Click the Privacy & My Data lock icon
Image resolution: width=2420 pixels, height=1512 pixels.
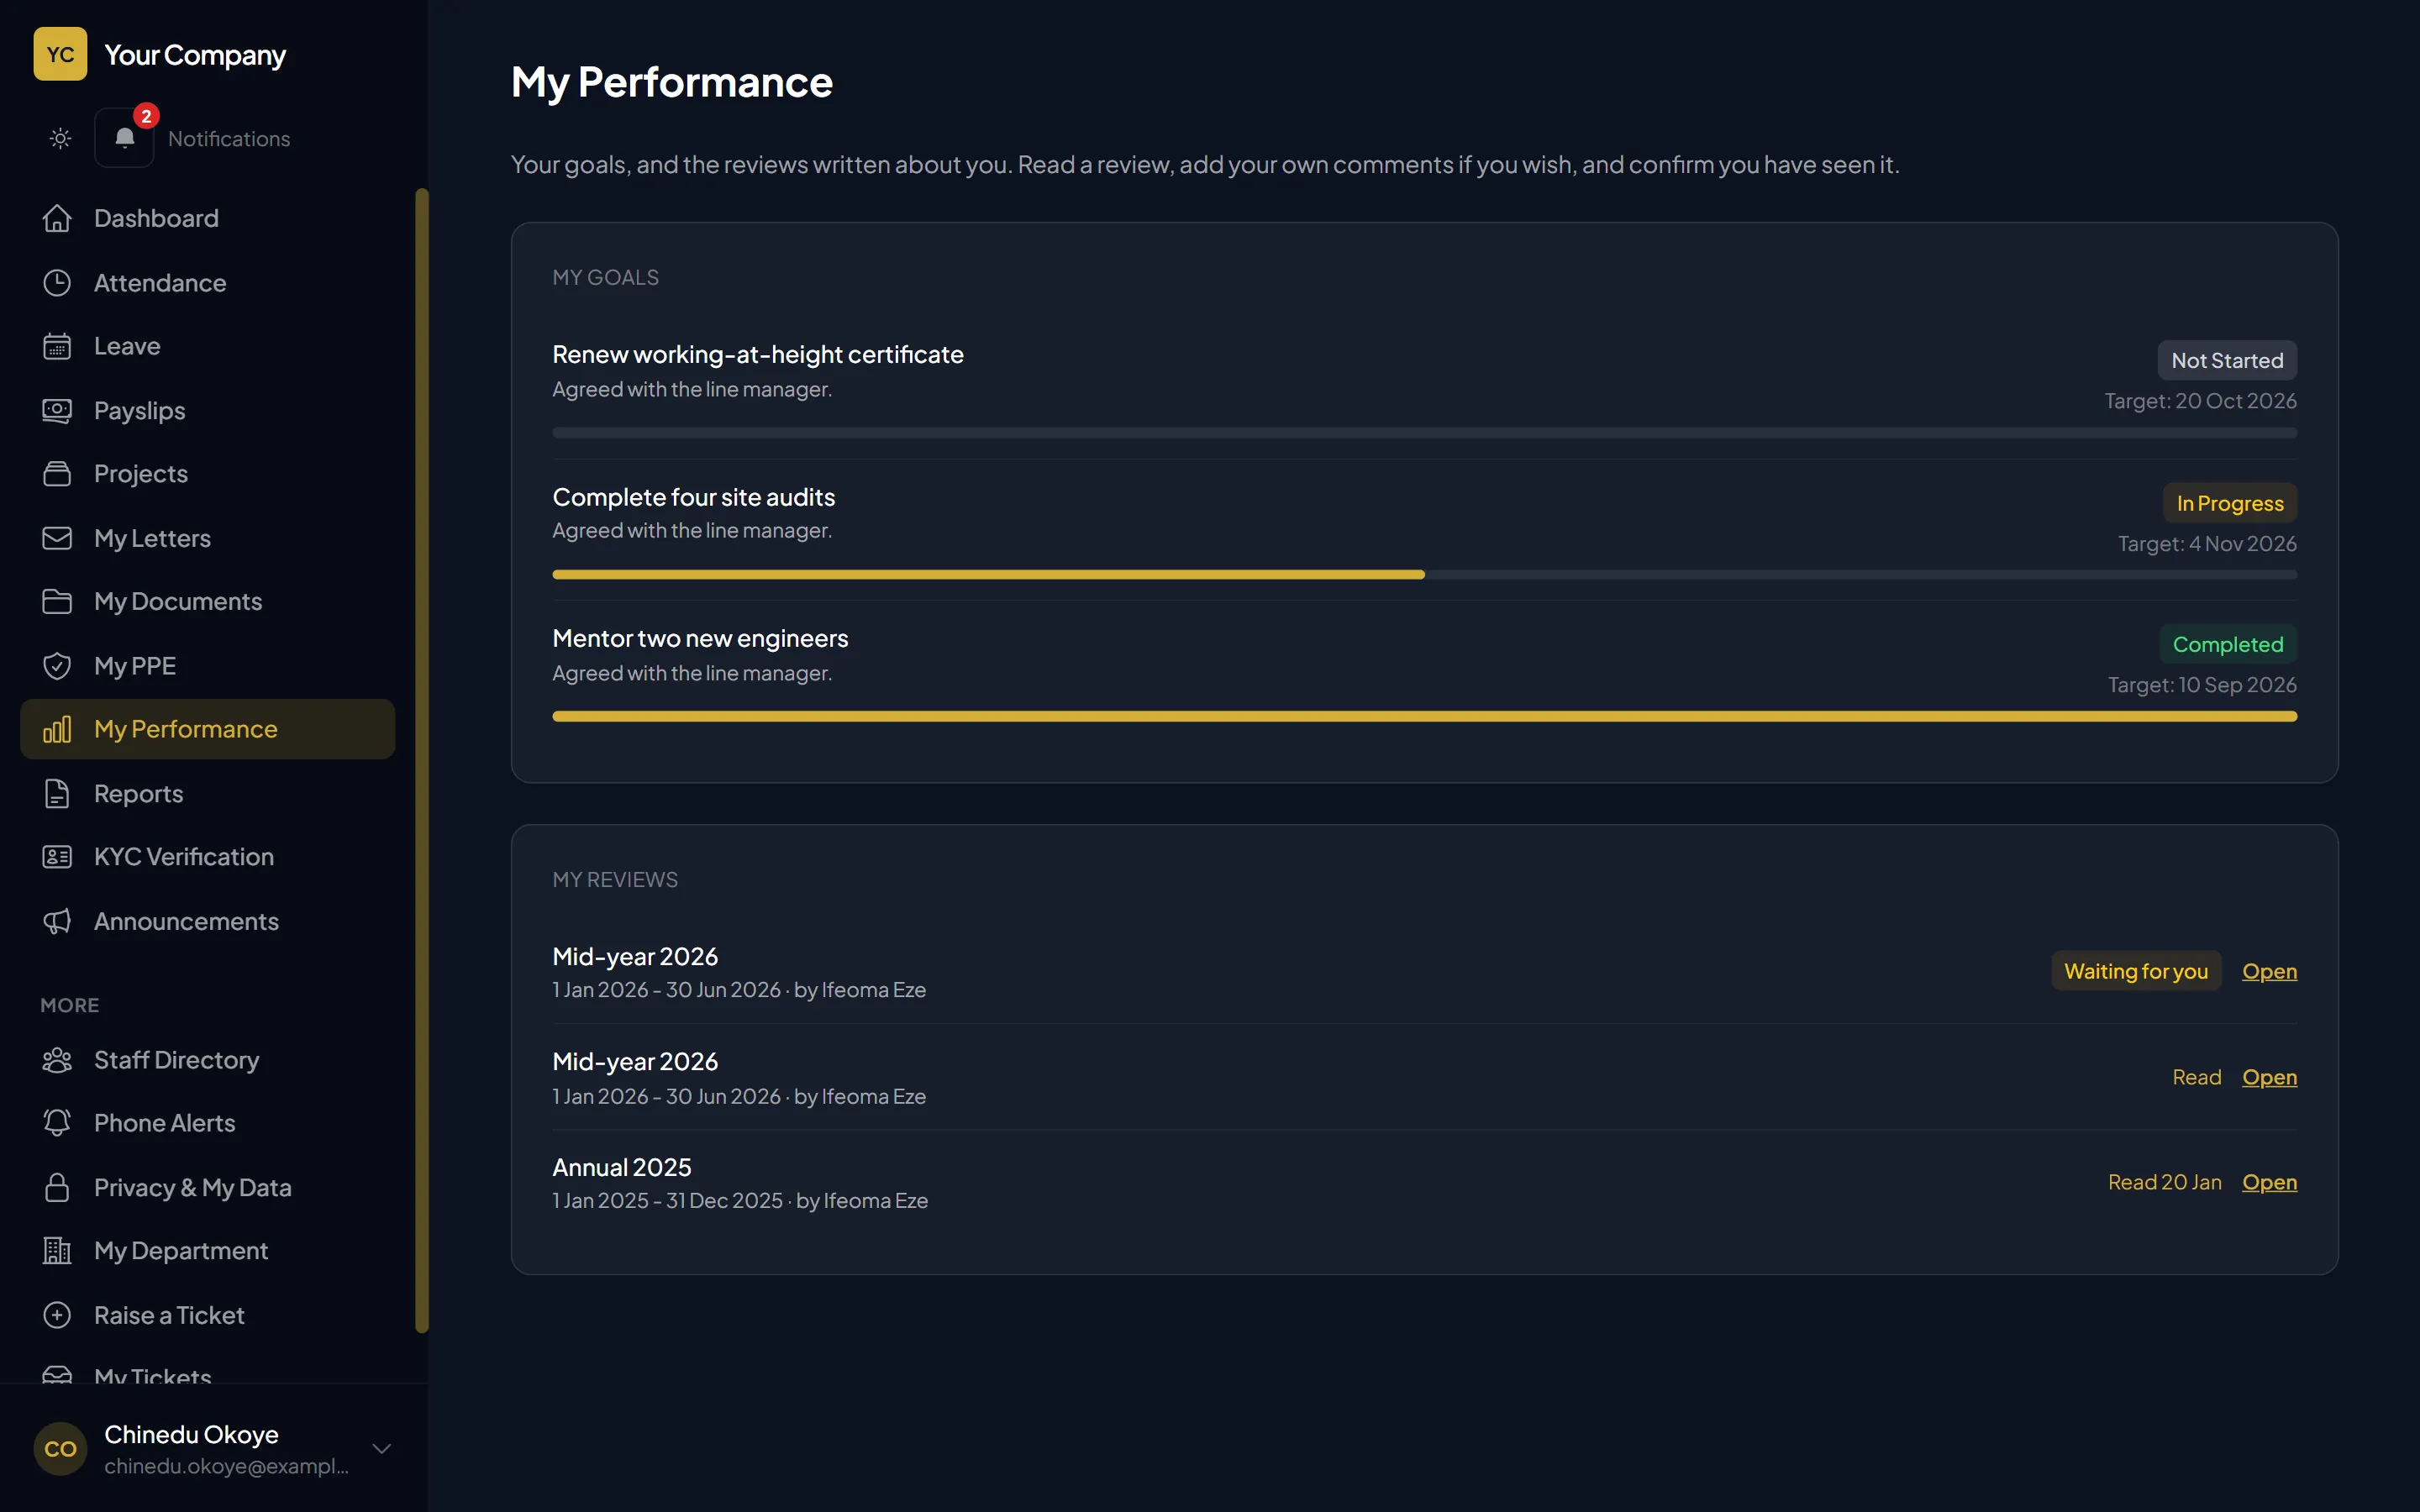coord(57,1188)
